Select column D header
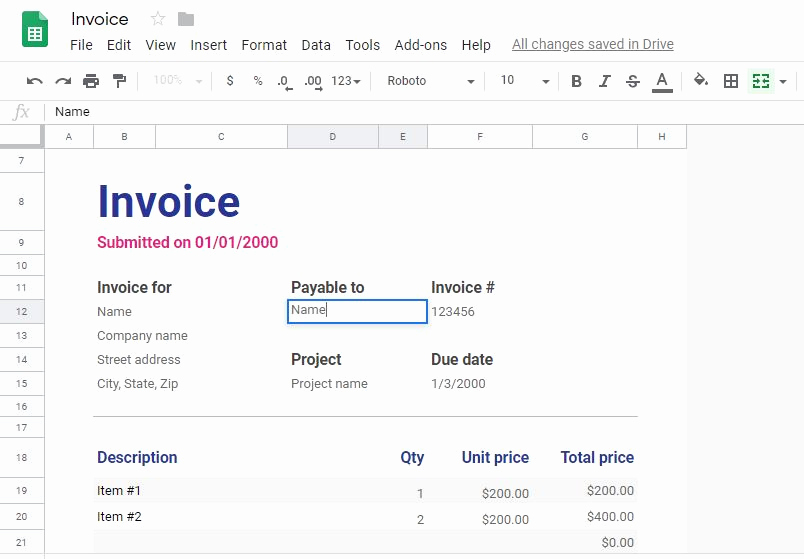This screenshot has width=804, height=559. coord(333,137)
